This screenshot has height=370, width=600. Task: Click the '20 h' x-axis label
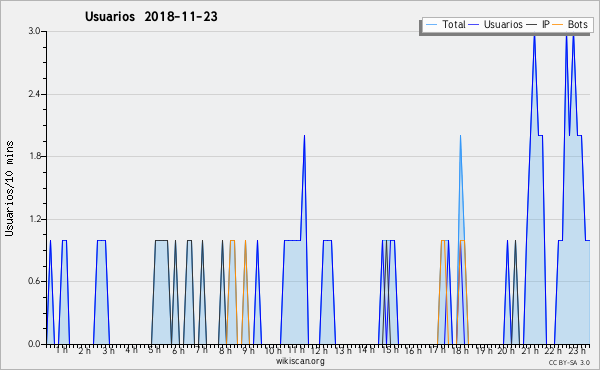pos(507,350)
